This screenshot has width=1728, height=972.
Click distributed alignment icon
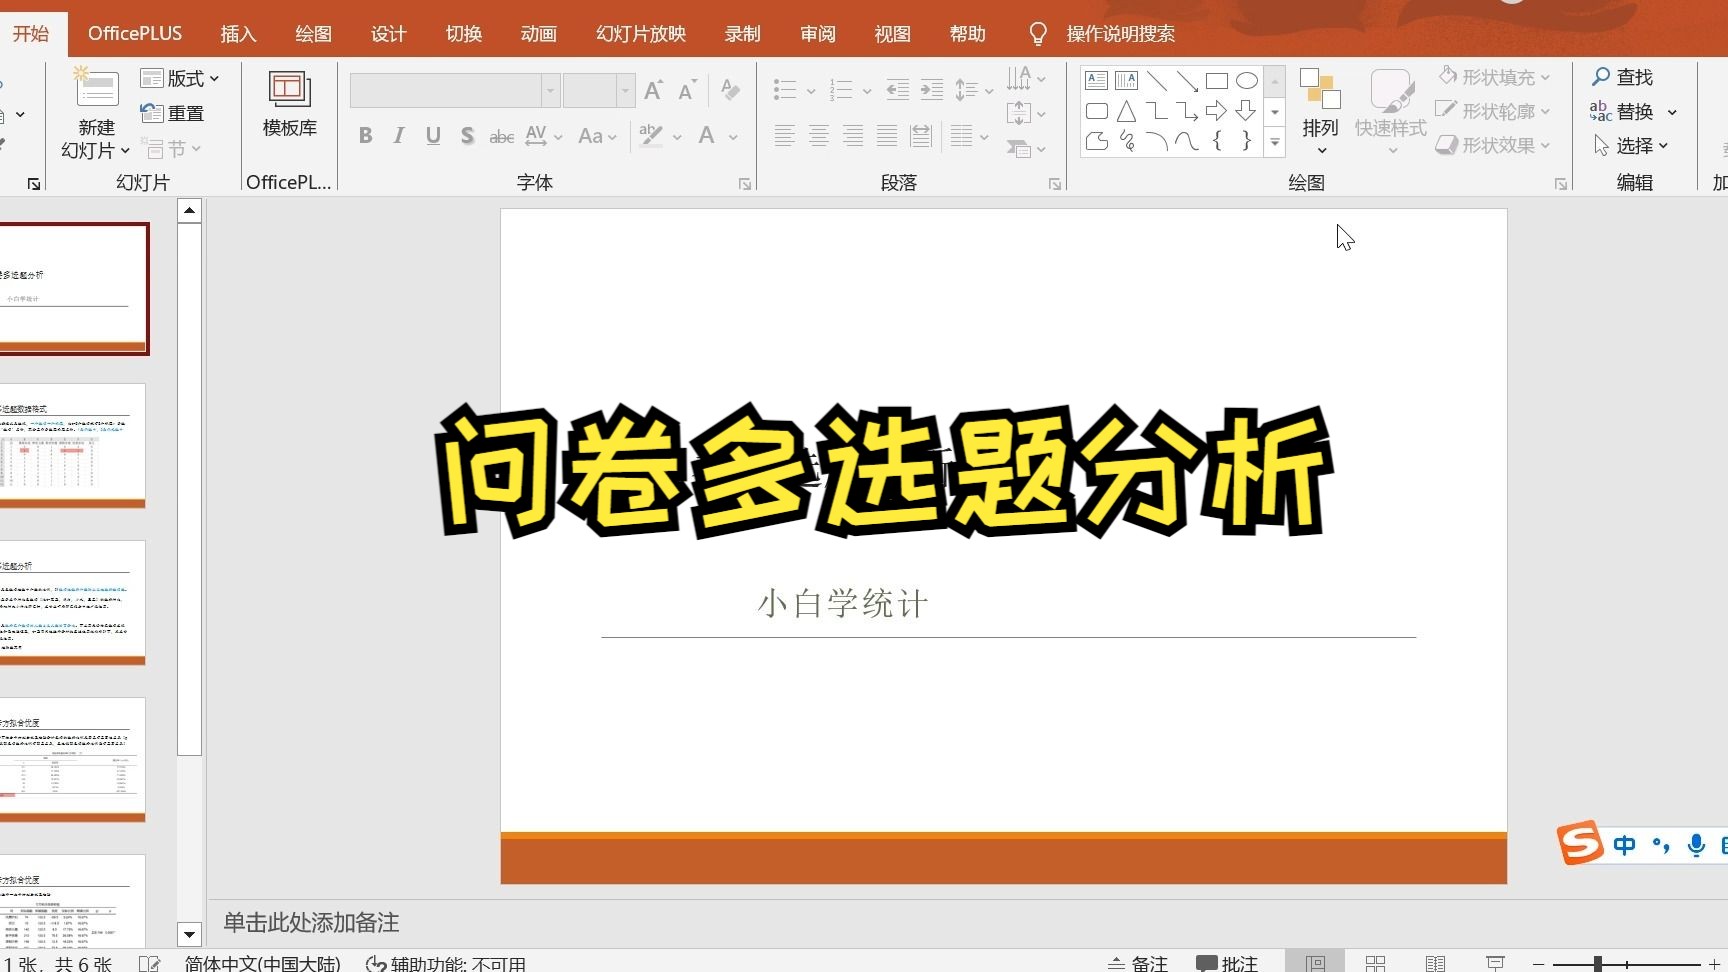(x=921, y=136)
